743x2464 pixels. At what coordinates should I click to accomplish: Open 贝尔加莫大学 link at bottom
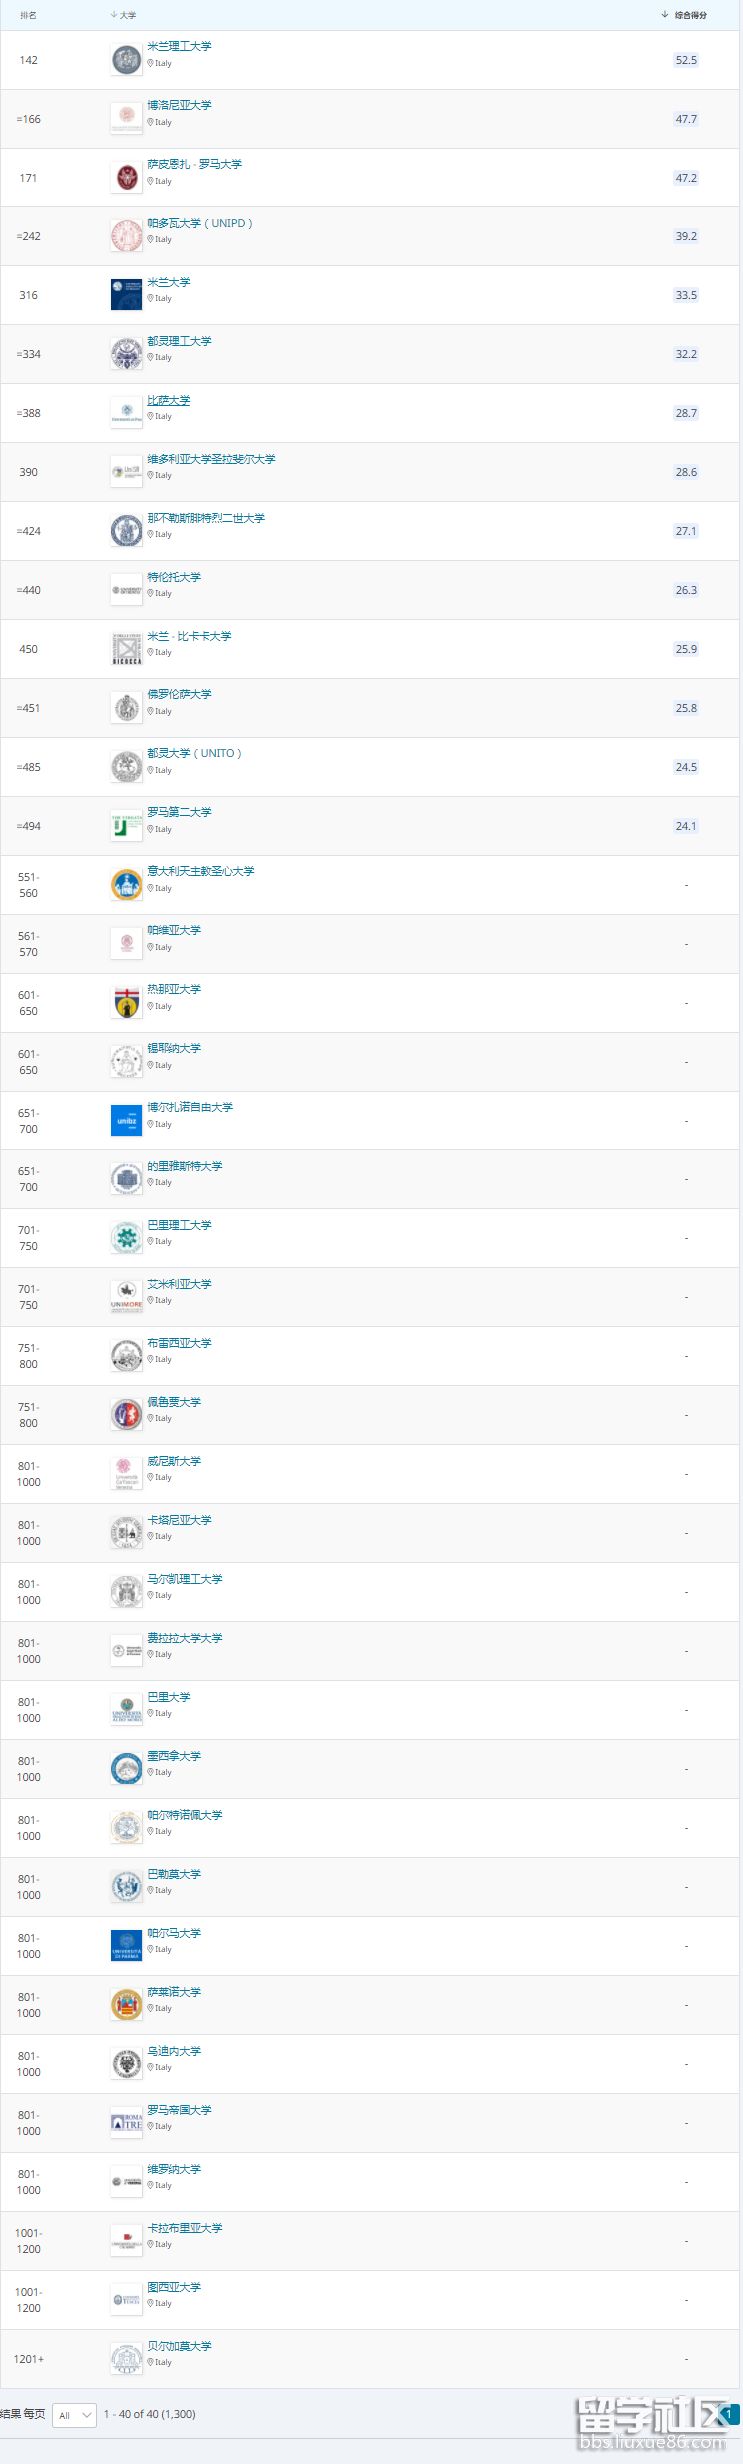point(179,2346)
